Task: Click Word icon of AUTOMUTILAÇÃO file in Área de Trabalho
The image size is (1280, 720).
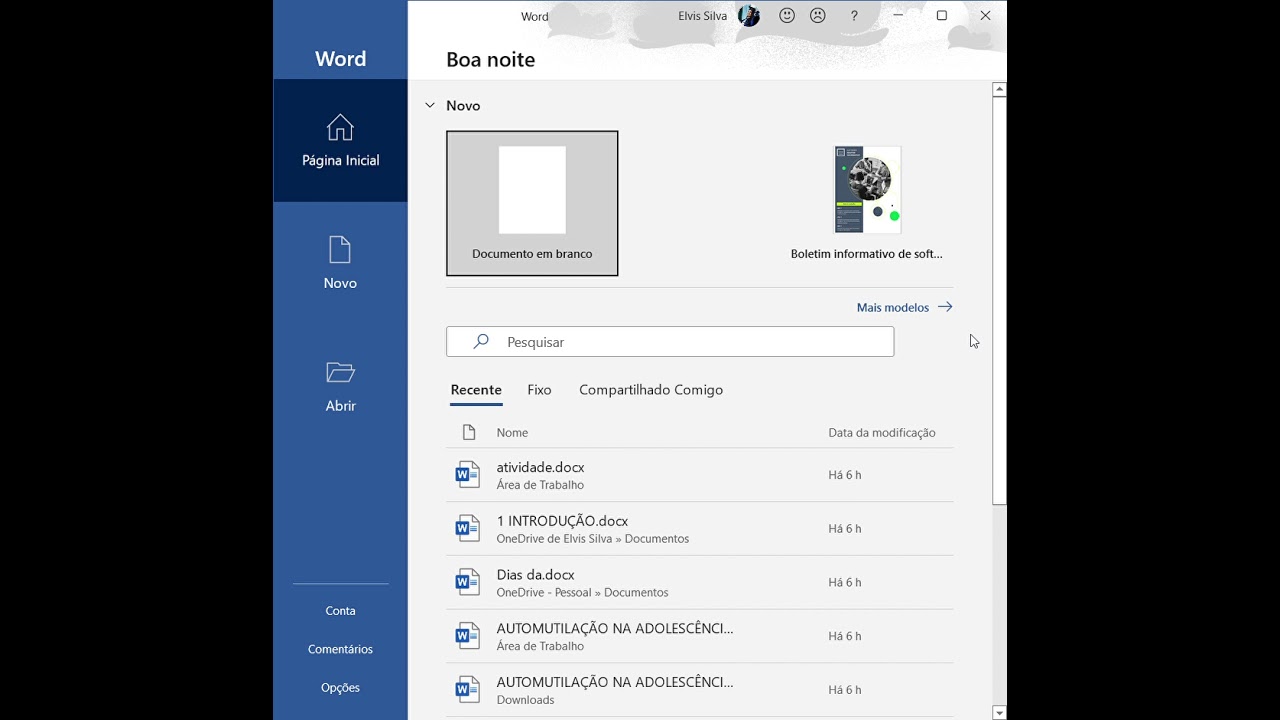Action: [467, 636]
